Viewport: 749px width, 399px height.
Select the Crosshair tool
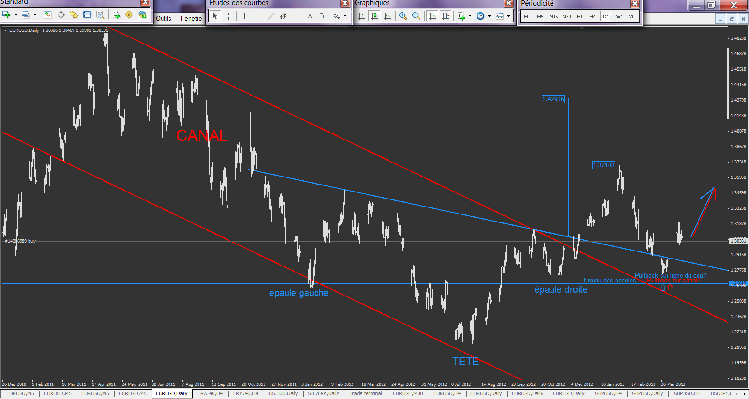tap(229, 16)
